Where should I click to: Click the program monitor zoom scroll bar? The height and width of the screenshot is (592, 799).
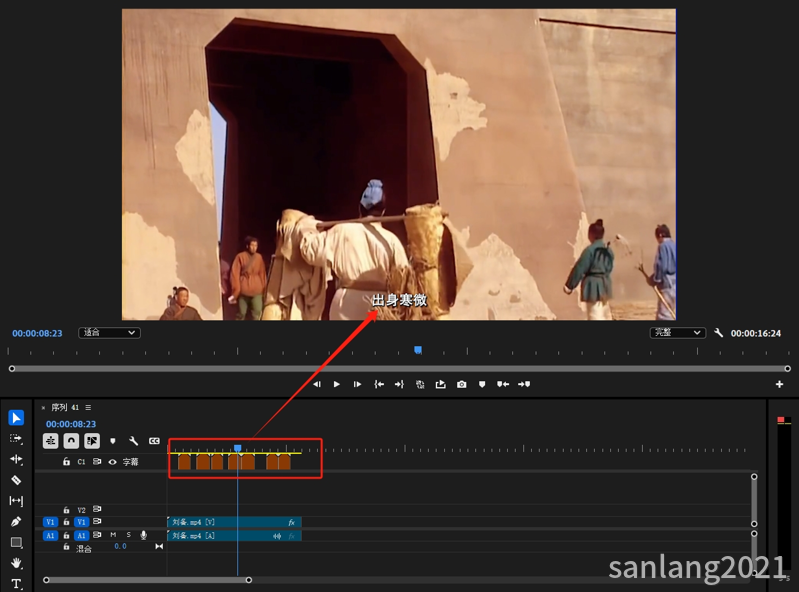pyautogui.click(x=400, y=368)
